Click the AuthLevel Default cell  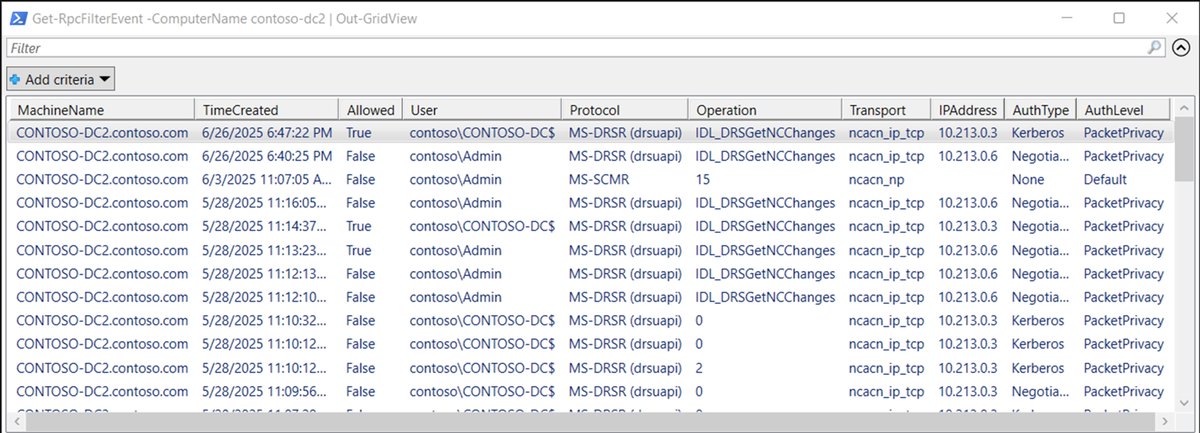(x=1105, y=180)
